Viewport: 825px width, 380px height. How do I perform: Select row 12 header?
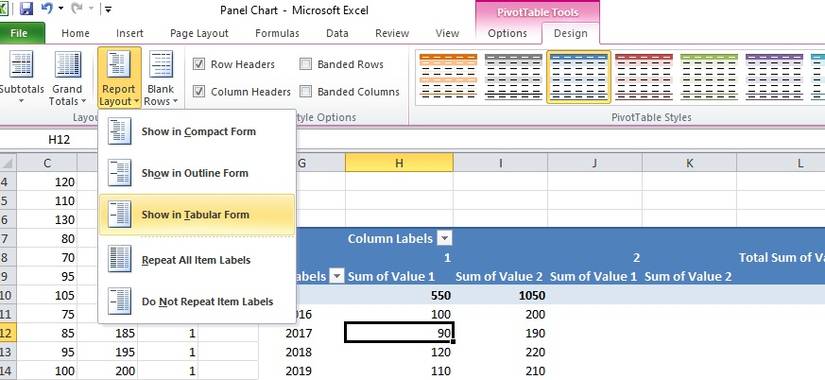8,333
